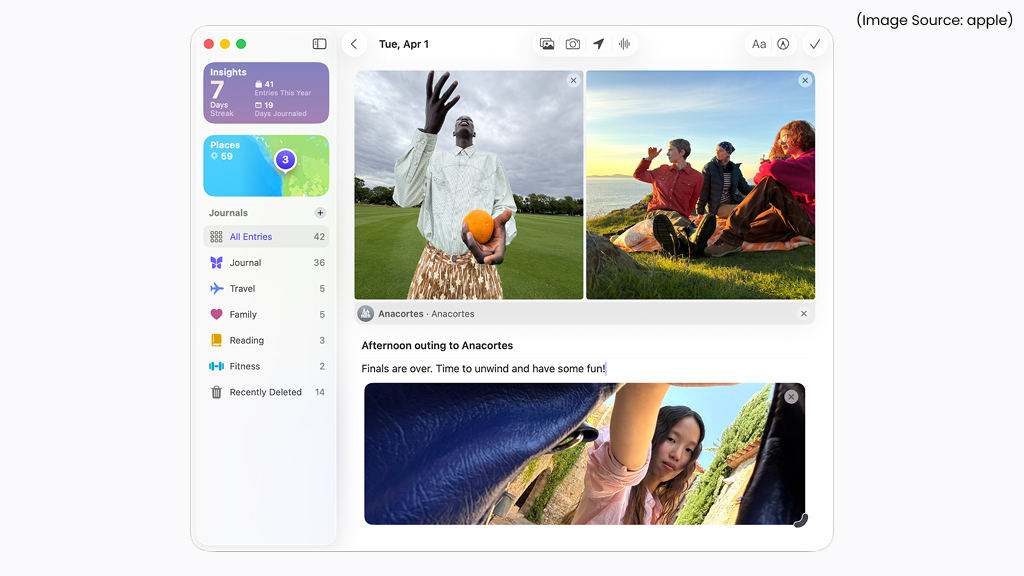Select All Entries in Journals list

(252, 236)
